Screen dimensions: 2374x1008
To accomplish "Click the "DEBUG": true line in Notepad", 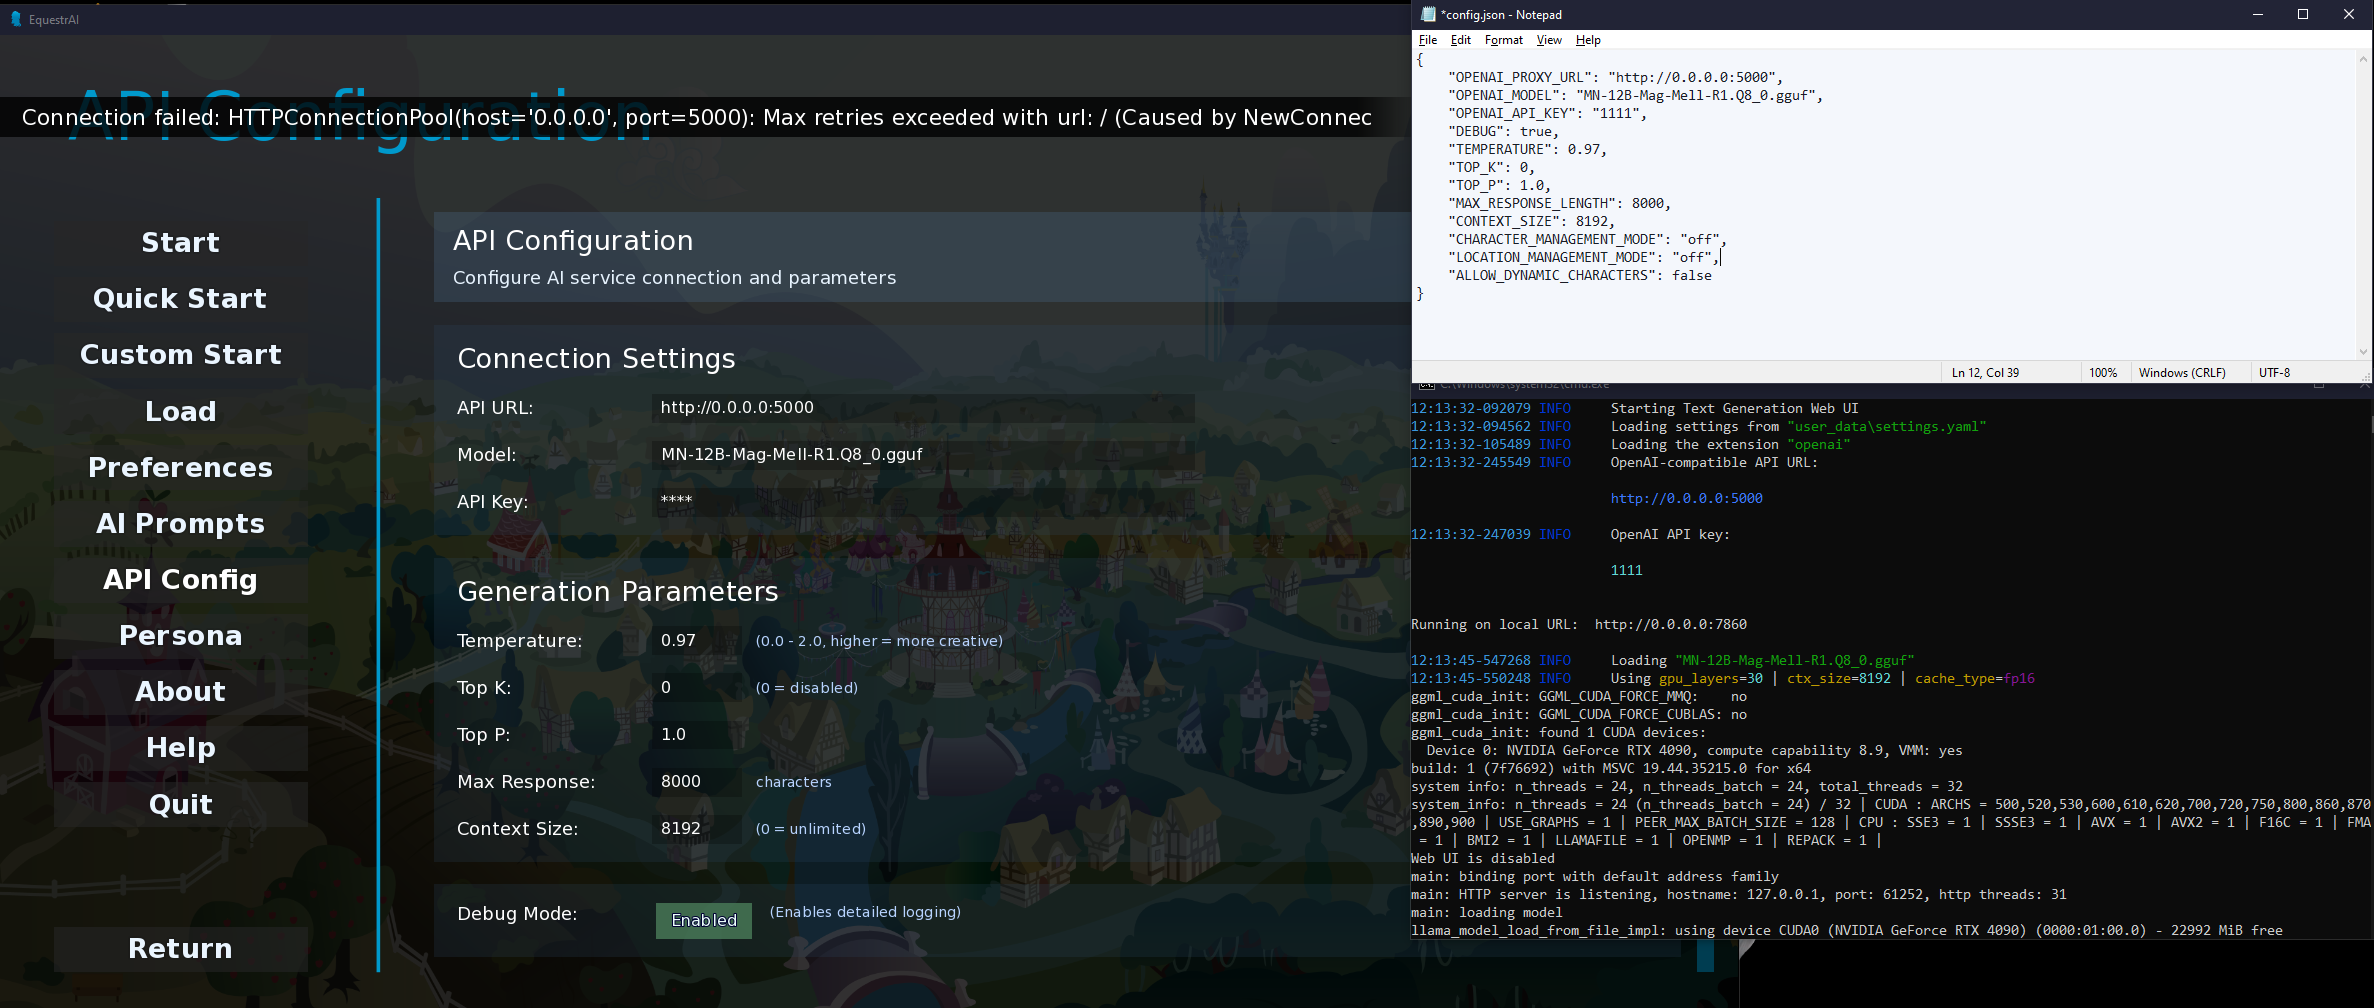I will coord(1503,132).
